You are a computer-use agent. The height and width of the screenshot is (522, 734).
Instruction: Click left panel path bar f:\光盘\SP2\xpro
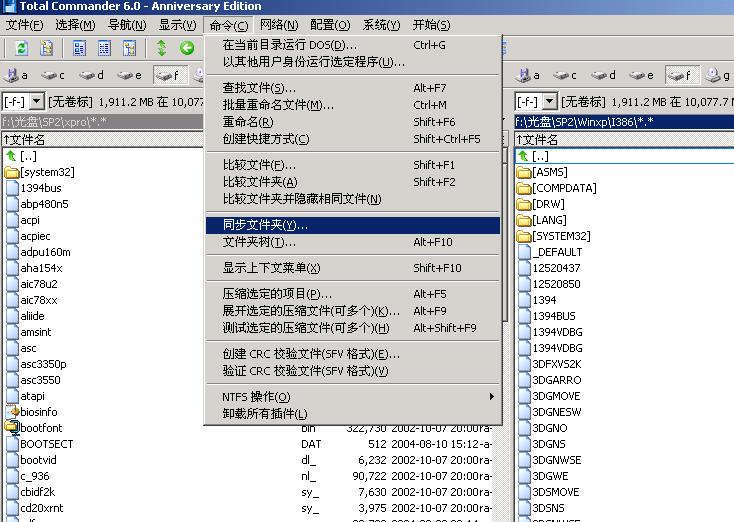pyautogui.click(x=102, y=122)
